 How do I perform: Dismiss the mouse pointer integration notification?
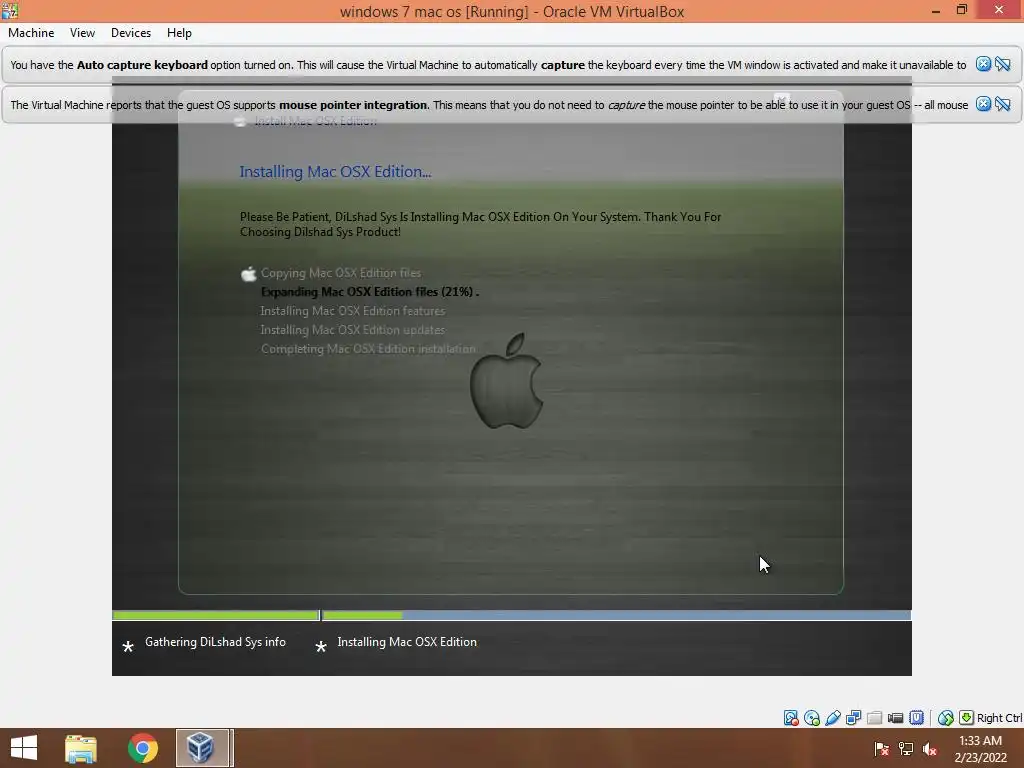(x=983, y=104)
